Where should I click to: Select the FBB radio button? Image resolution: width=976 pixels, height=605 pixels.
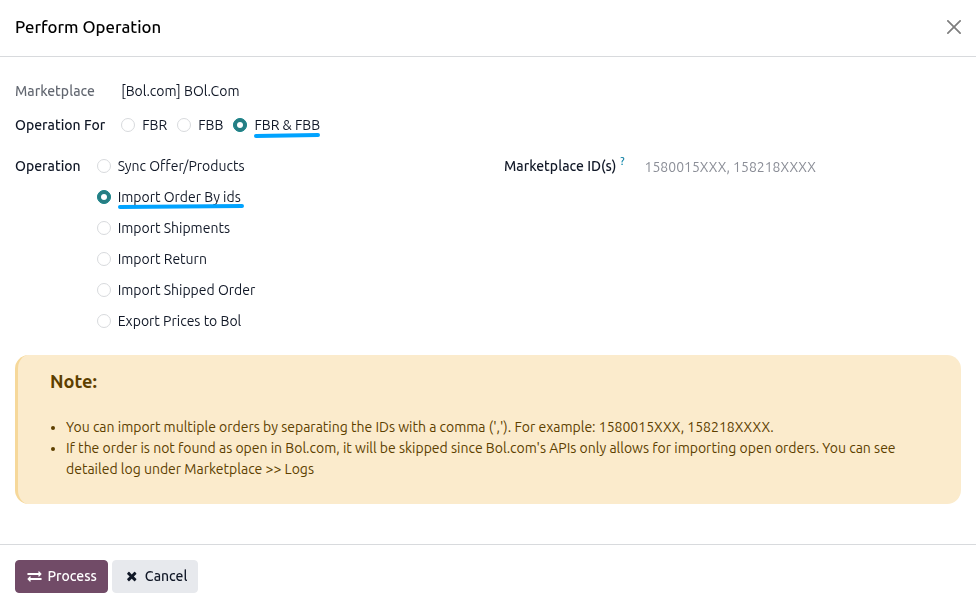pyautogui.click(x=184, y=125)
